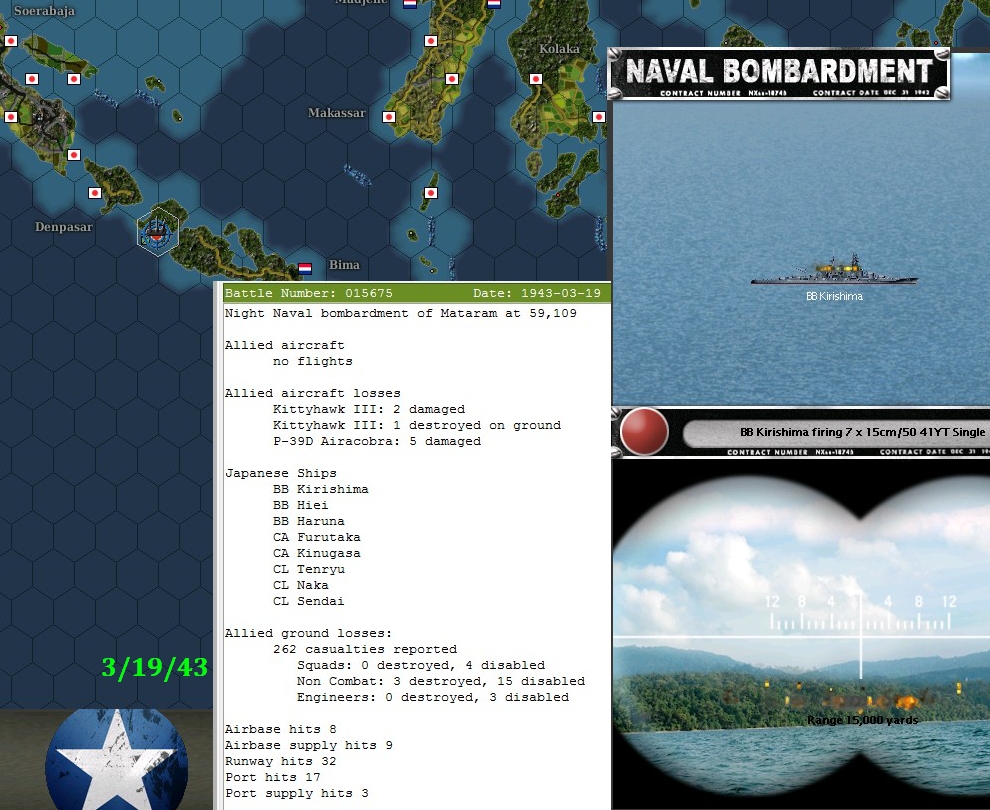Select the Japanese flag base below Kolaka label
990x810 pixels.
tap(536, 79)
